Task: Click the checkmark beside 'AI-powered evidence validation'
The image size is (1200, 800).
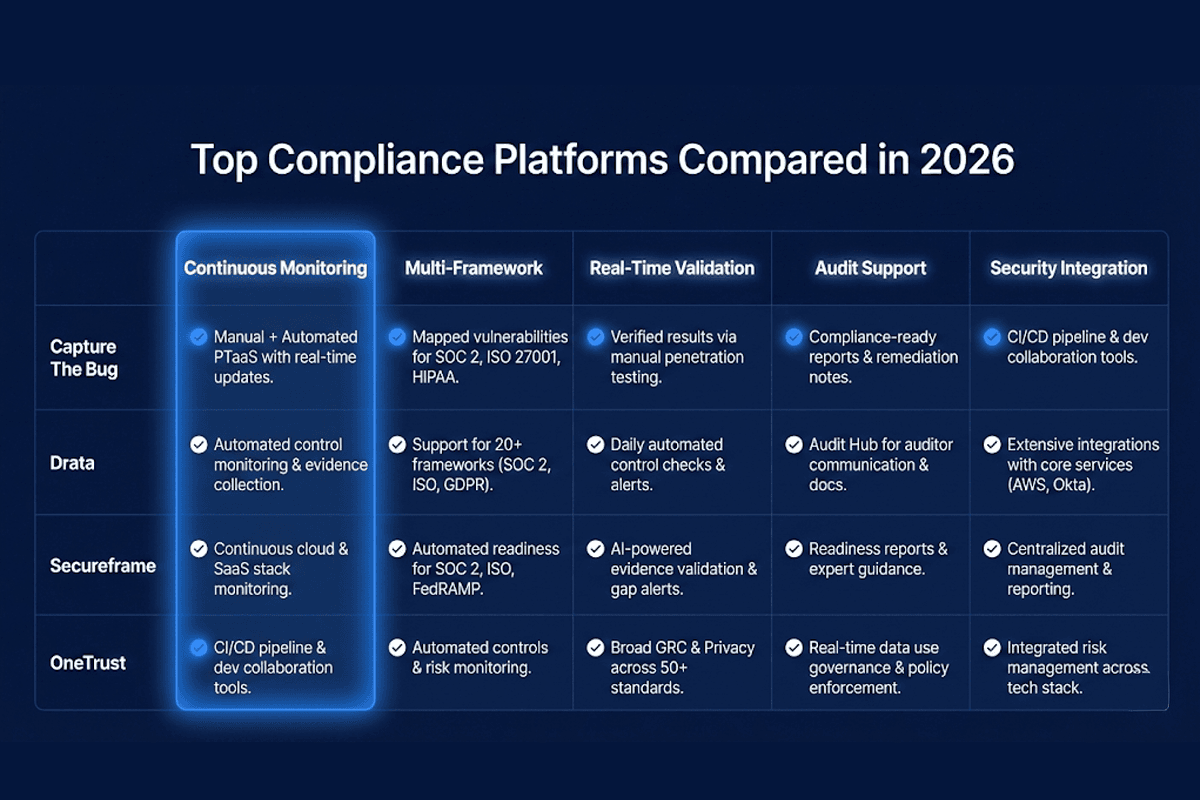Action: click(x=595, y=548)
